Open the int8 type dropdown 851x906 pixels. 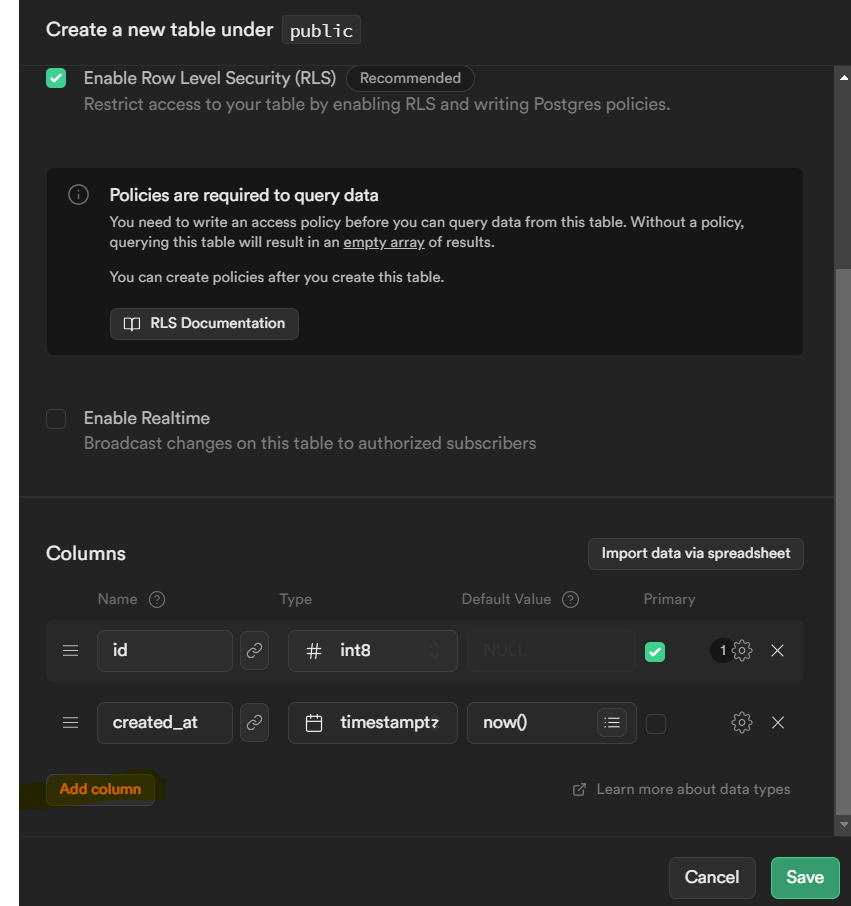[x=372, y=651]
